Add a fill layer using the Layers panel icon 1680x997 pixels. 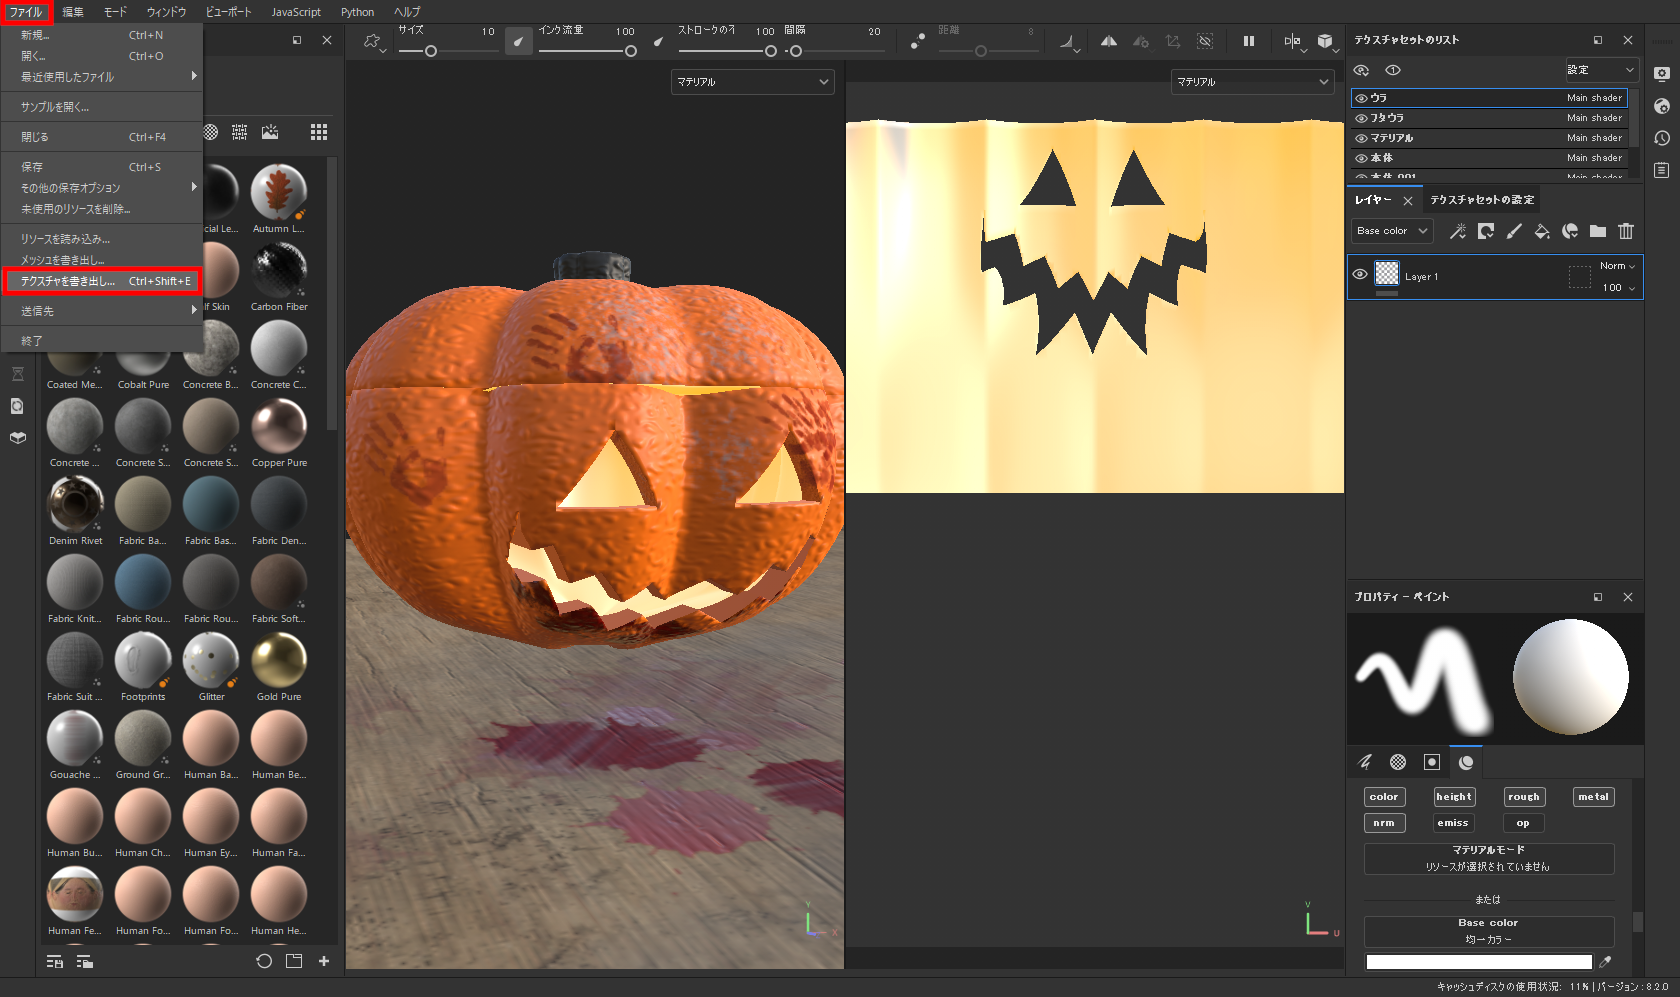click(x=1542, y=231)
